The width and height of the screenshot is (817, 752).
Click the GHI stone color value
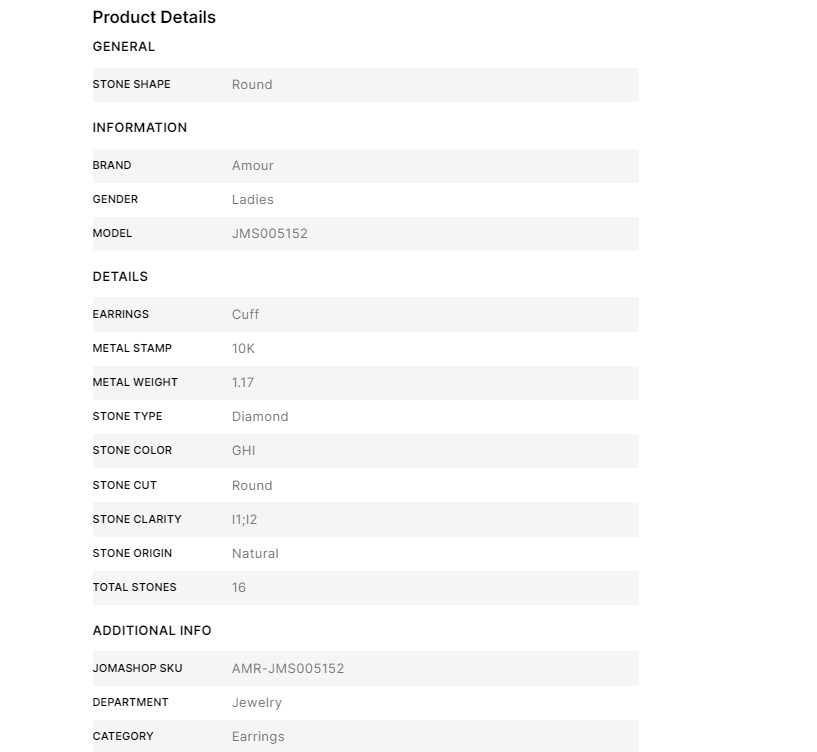pos(243,451)
